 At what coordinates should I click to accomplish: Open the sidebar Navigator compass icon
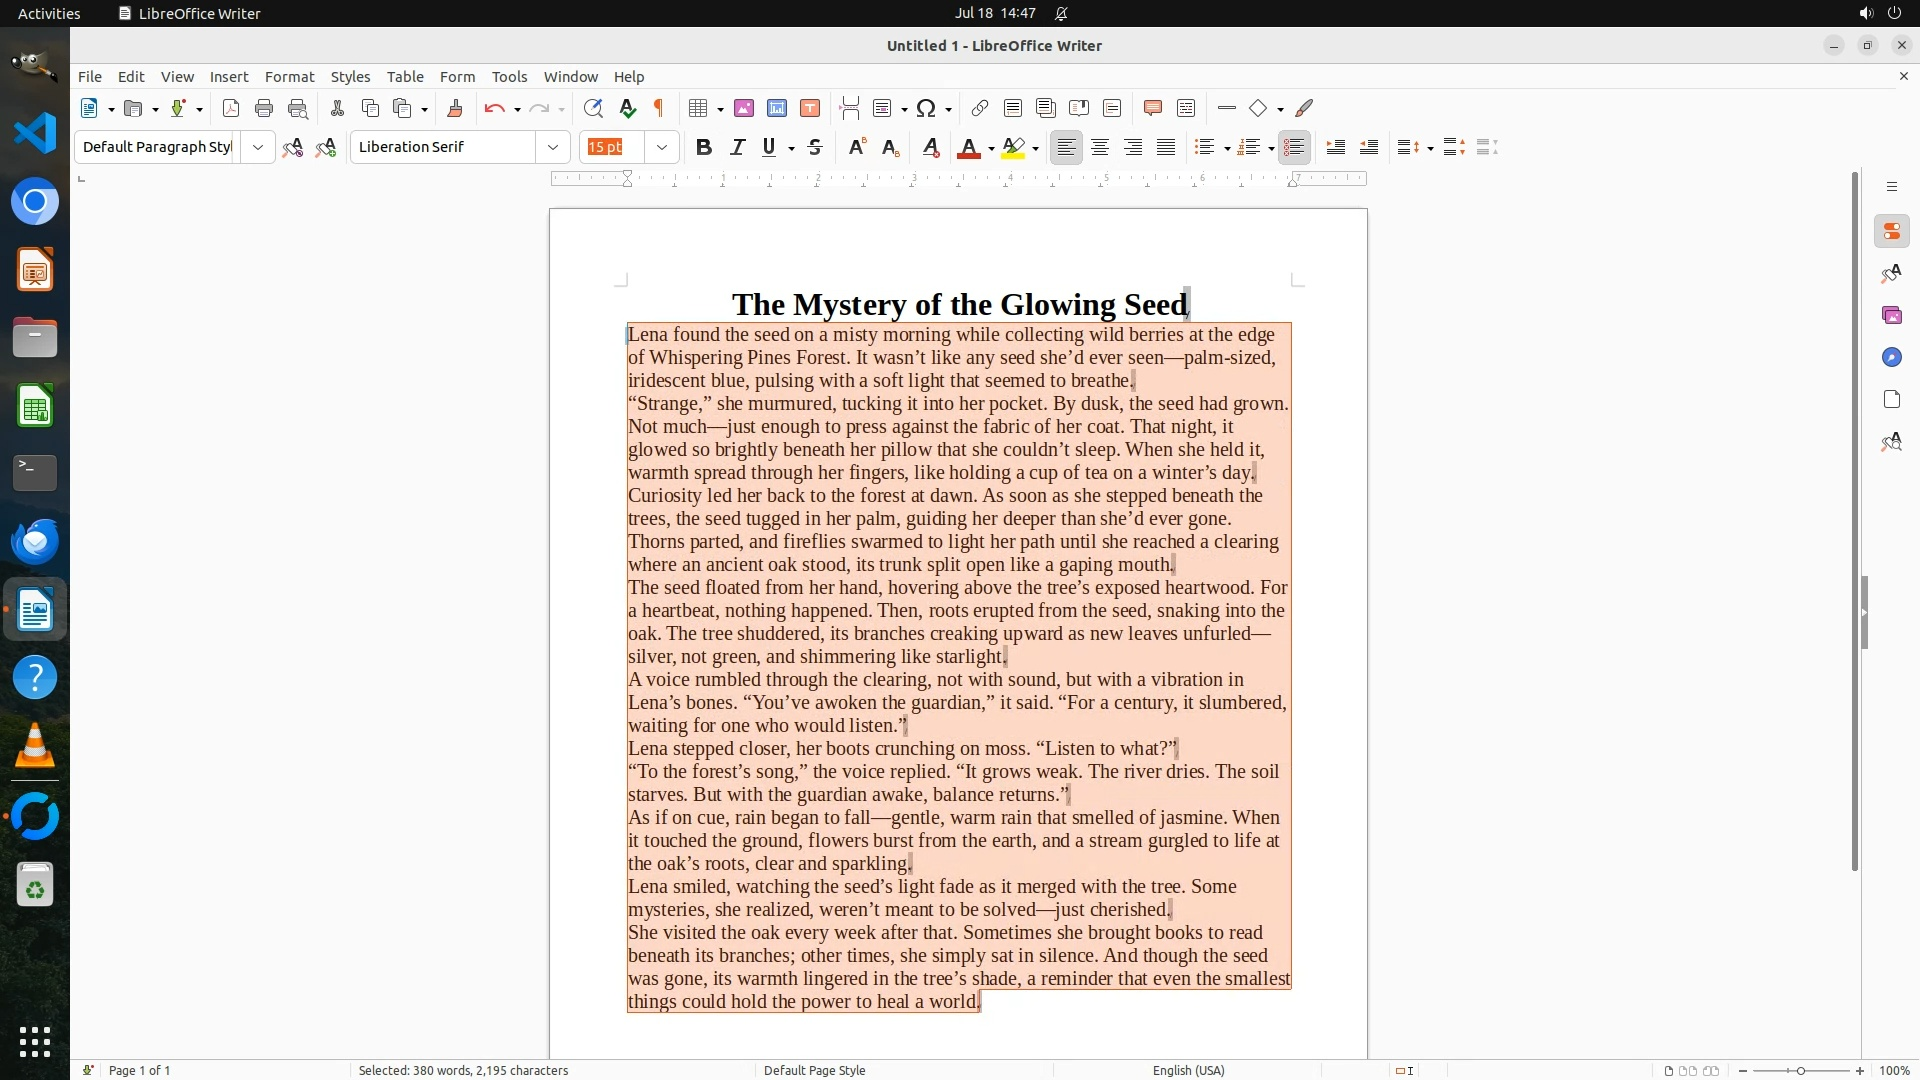[x=1892, y=358]
